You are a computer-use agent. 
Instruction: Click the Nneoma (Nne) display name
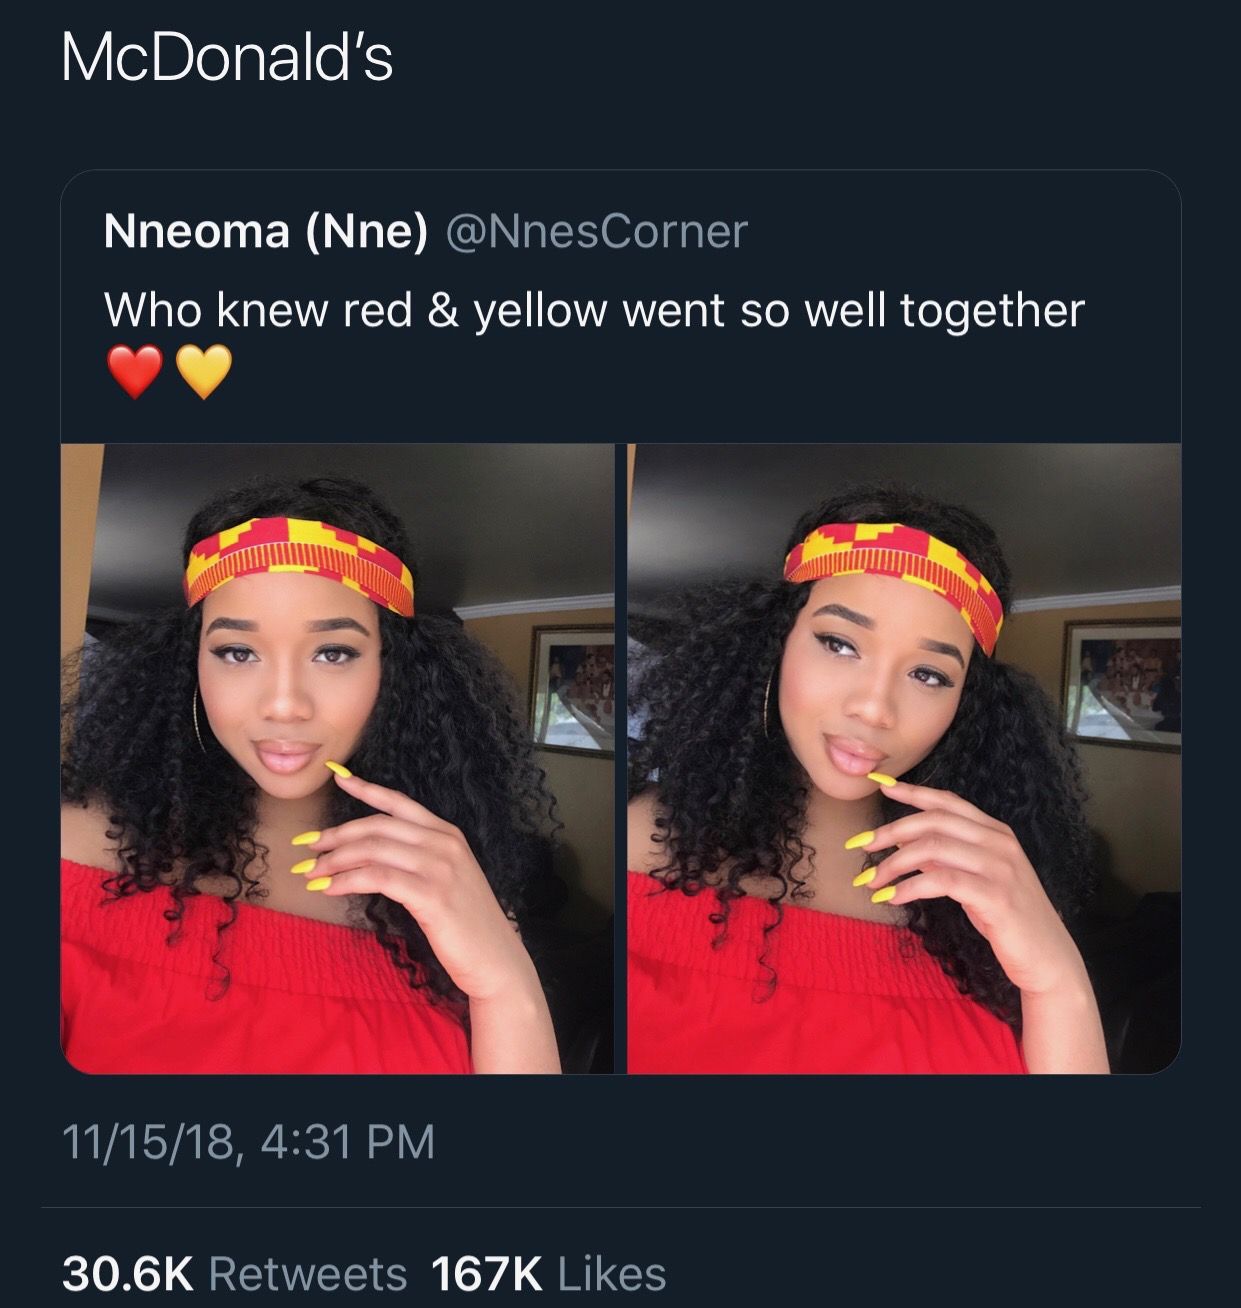270,233
